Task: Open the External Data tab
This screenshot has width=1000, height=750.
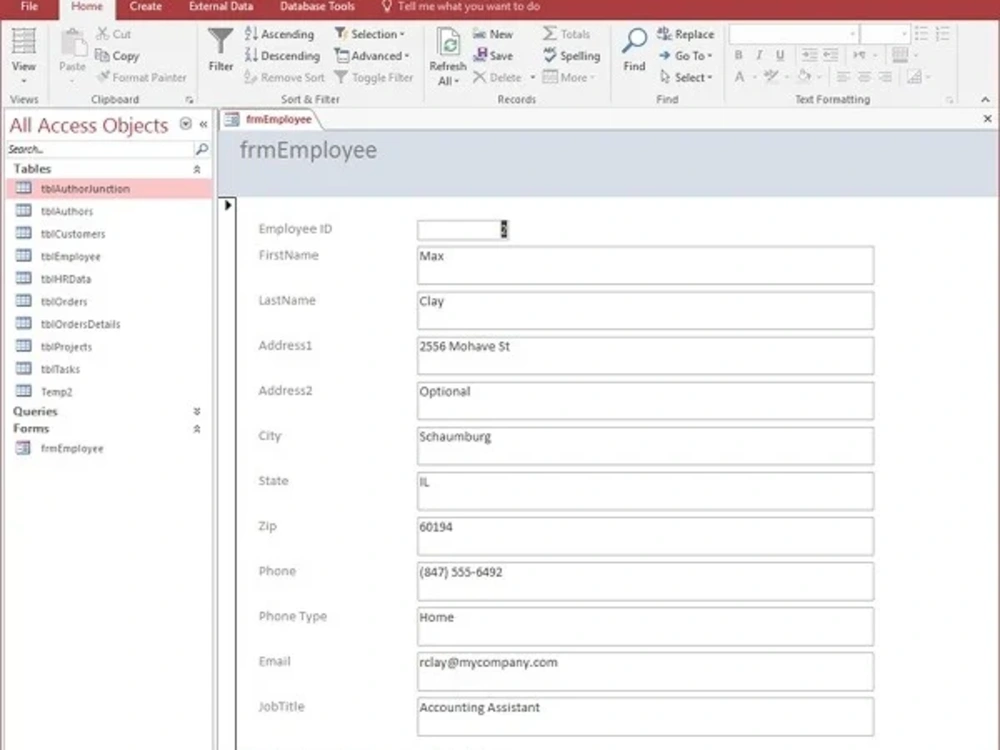Action: [219, 7]
